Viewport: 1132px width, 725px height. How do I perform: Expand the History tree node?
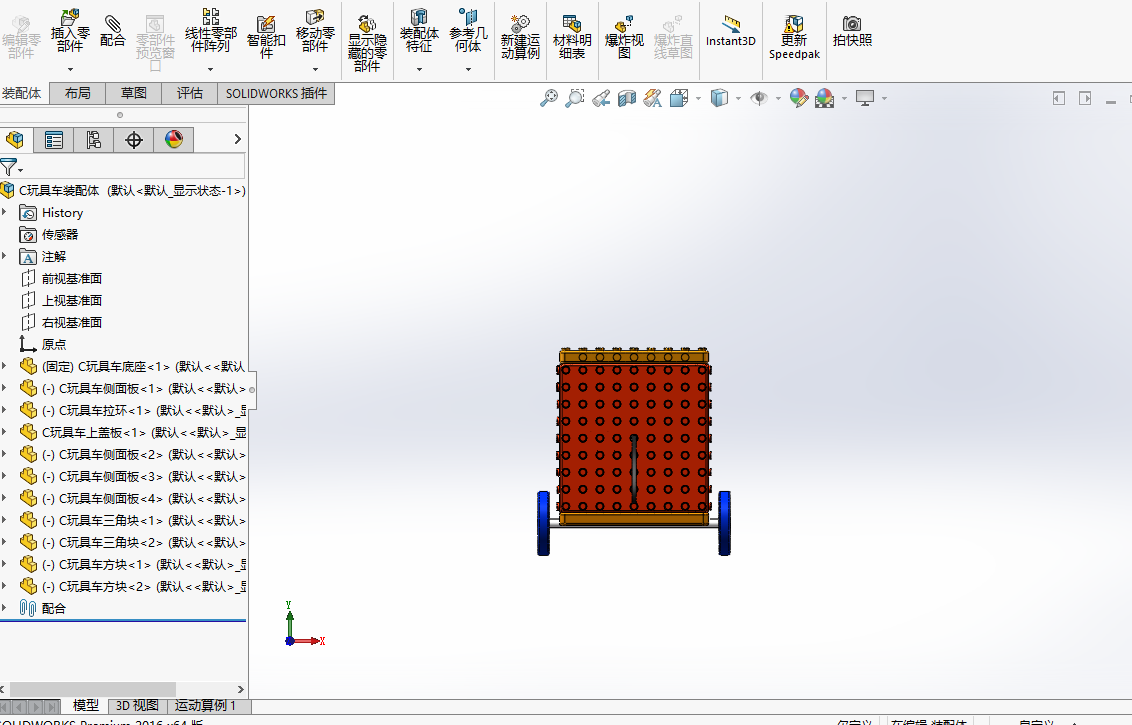pyautogui.click(x=4, y=212)
